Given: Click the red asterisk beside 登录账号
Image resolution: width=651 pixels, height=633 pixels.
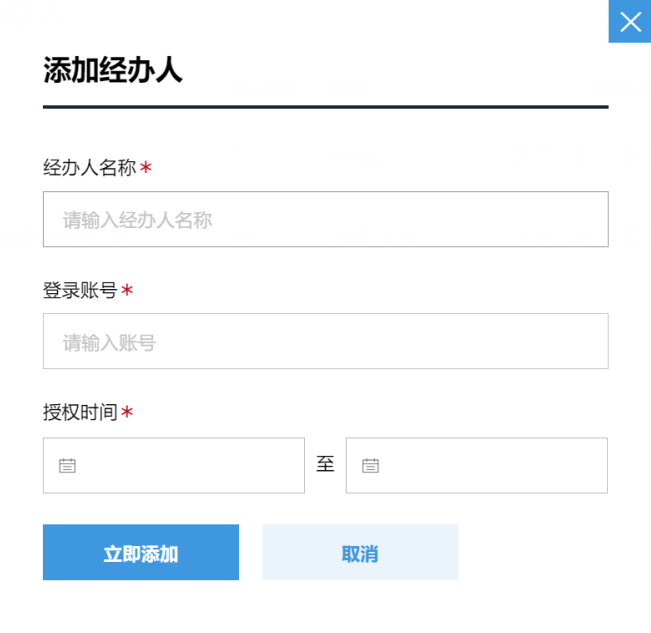Looking at the screenshot, I should tap(127, 291).
